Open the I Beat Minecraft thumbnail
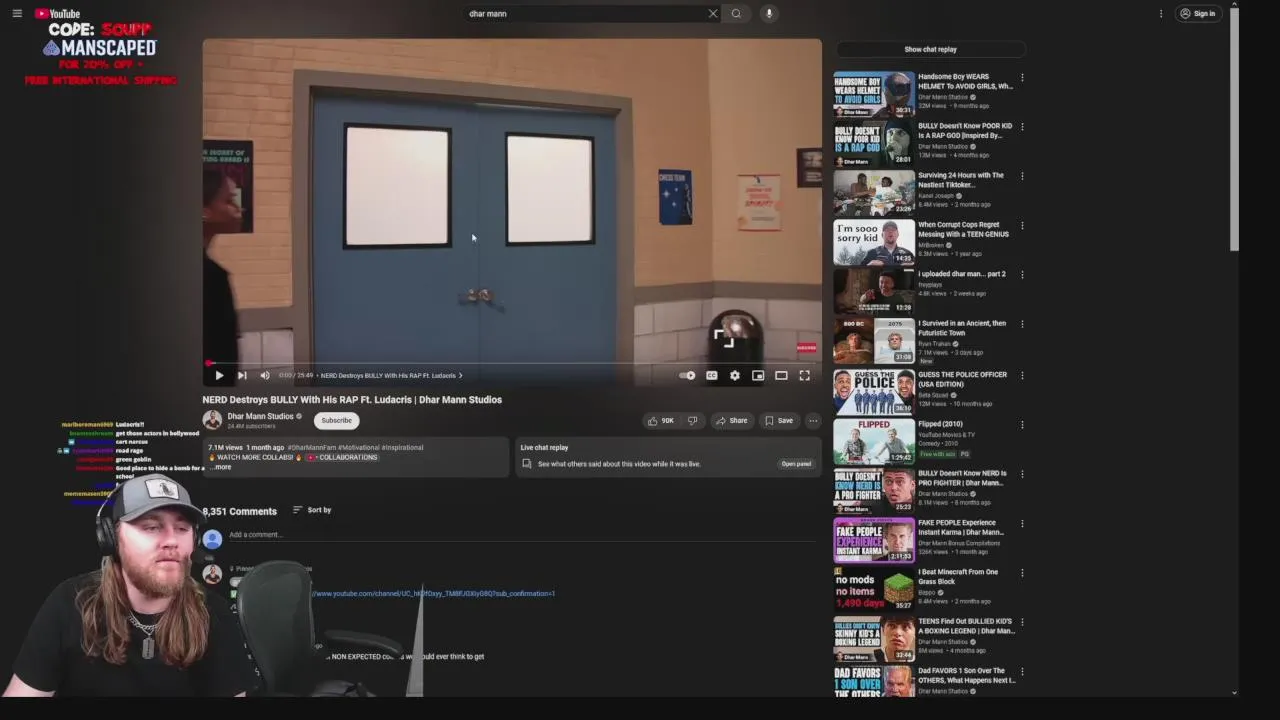 click(874, 589)
